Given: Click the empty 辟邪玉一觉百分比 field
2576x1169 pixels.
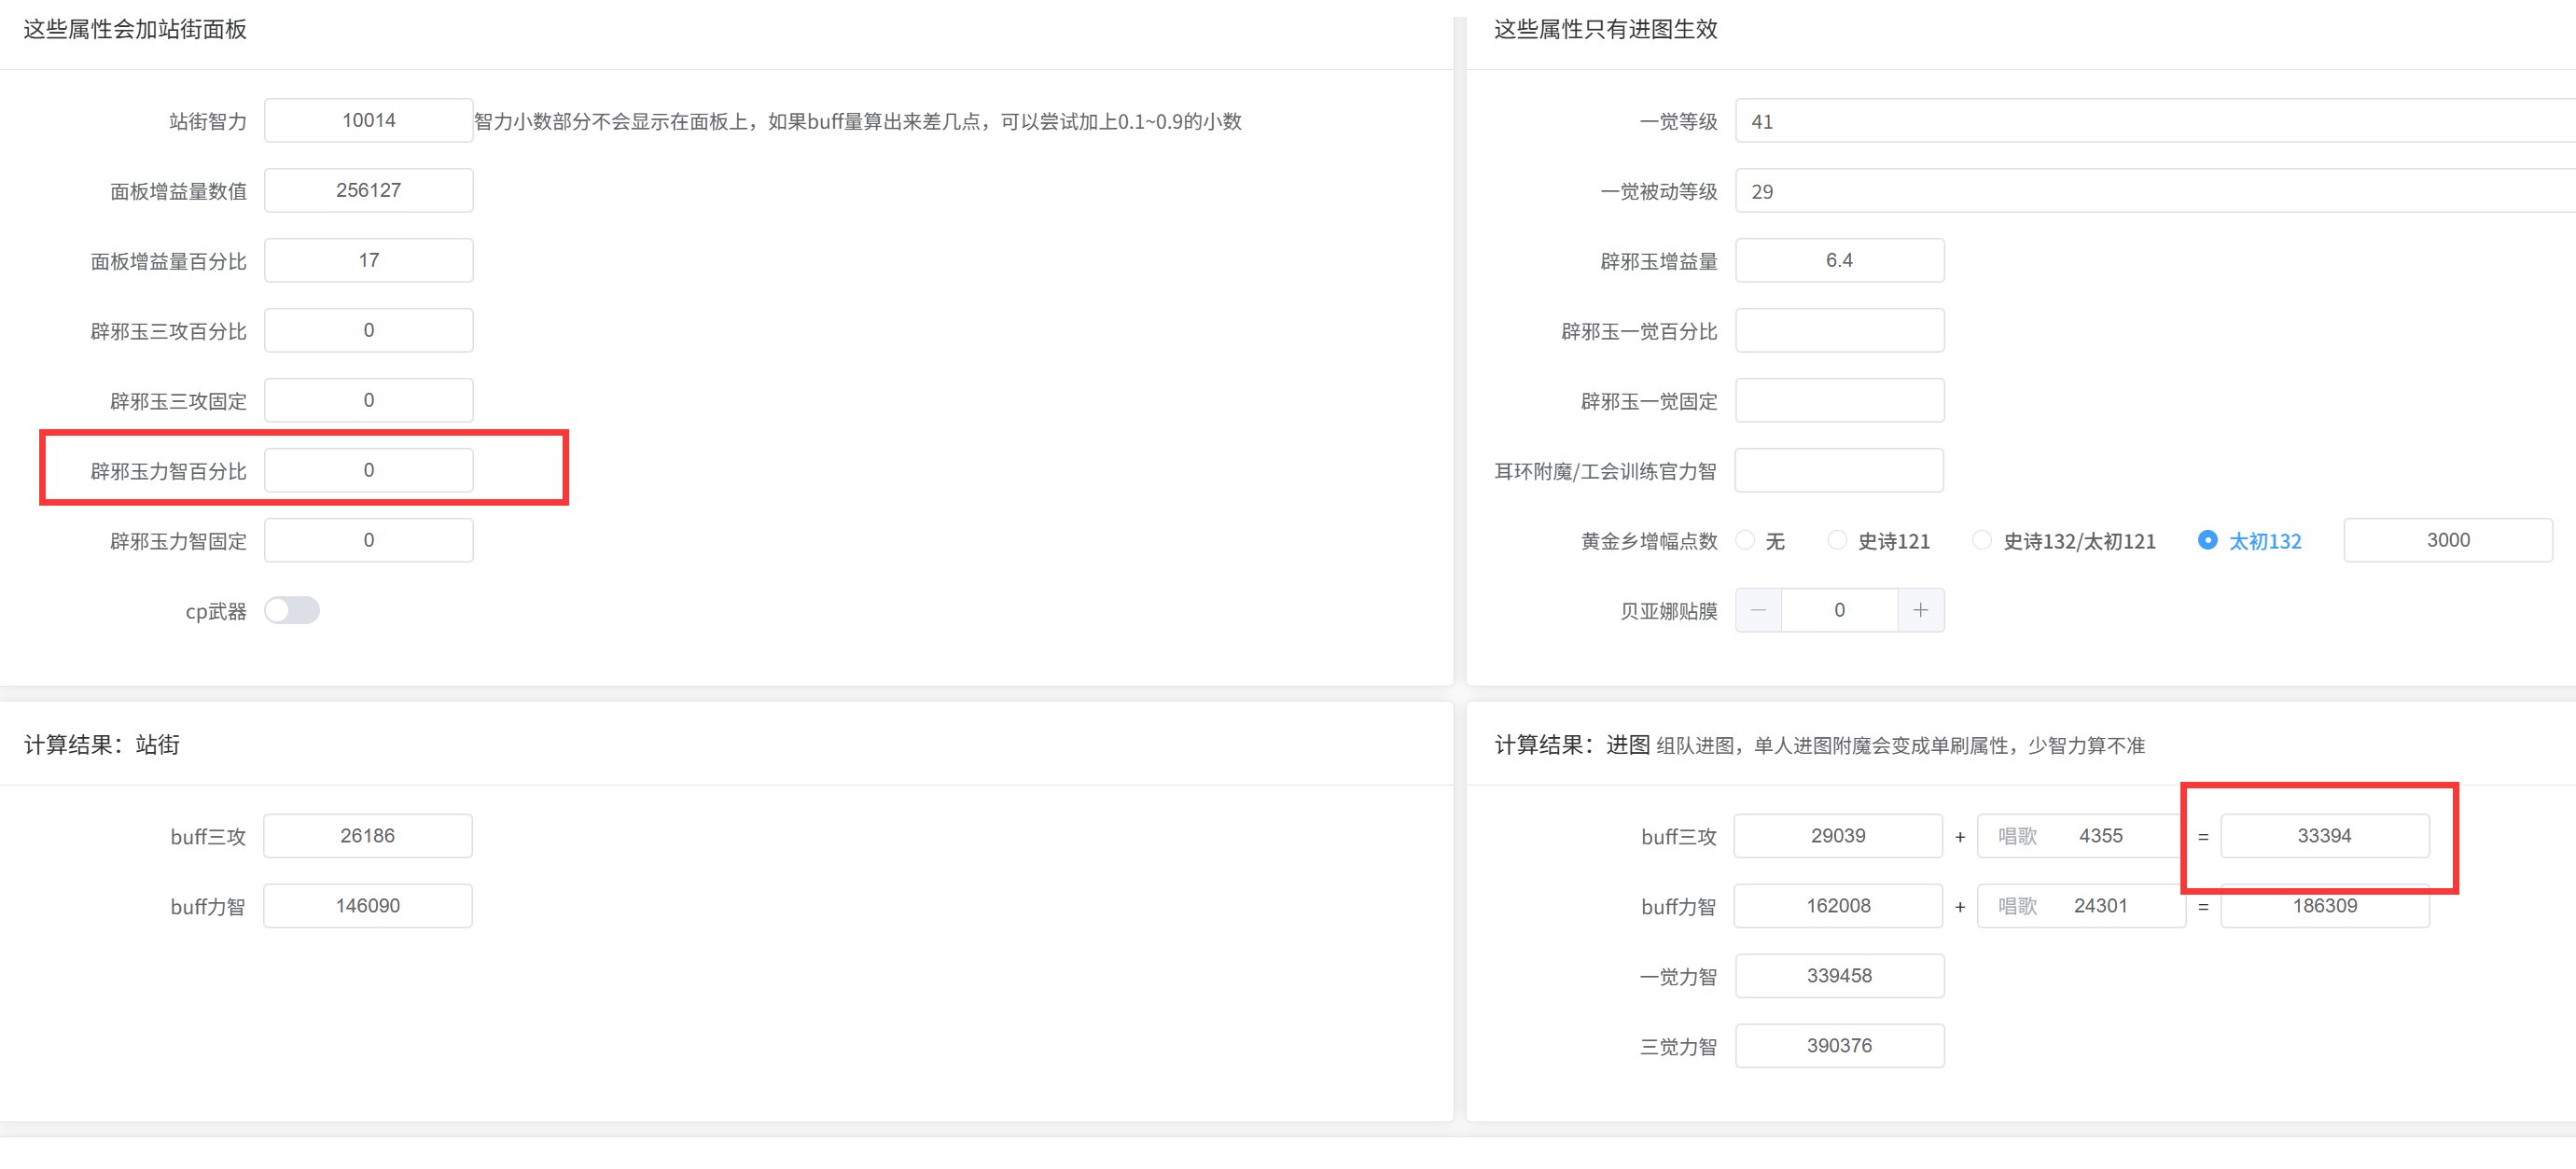Looking at the screenshot, I should [1840, 330].
